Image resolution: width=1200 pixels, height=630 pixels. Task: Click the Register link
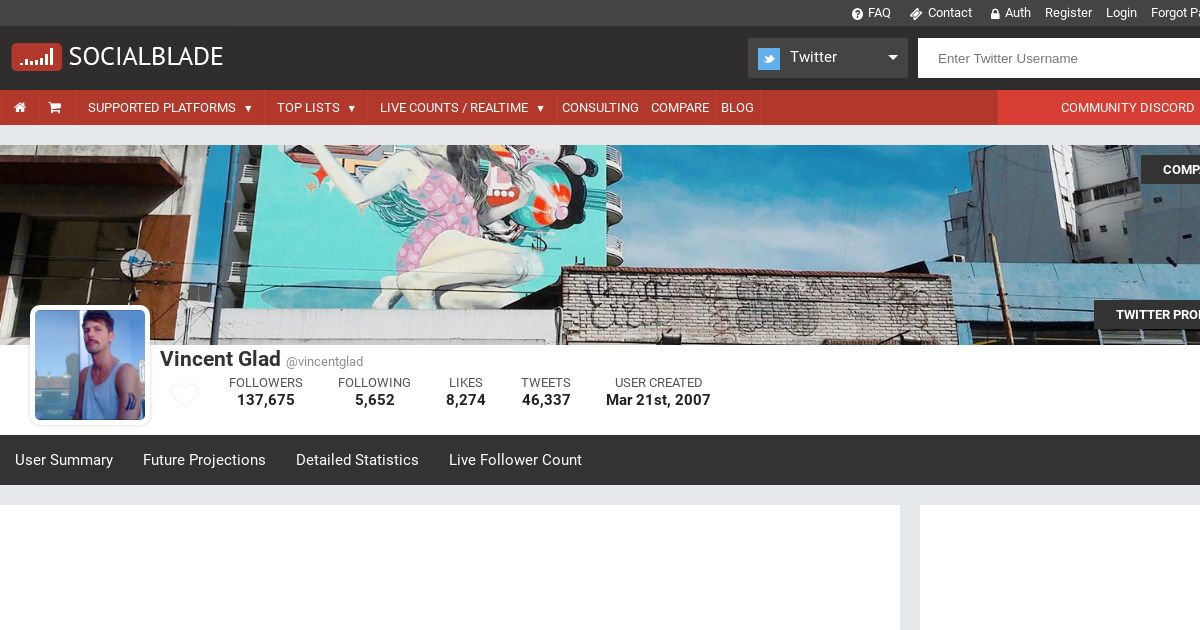1068,13
